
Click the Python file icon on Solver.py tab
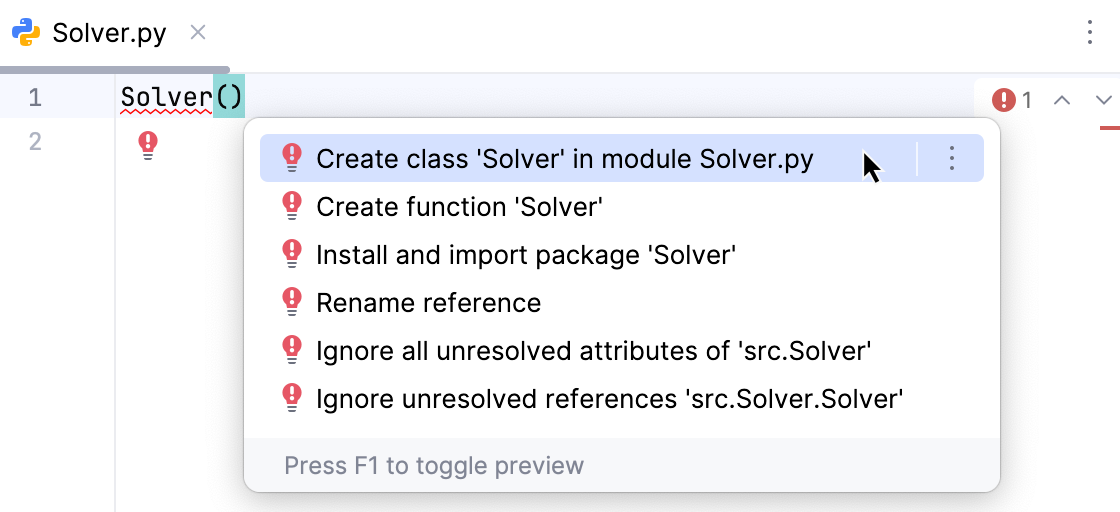click(x=26, y=32)
